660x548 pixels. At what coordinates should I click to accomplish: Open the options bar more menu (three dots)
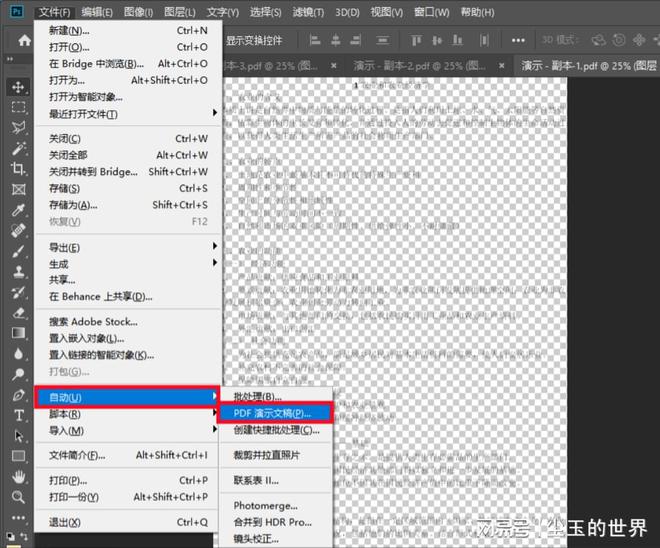tap(518, 40)
